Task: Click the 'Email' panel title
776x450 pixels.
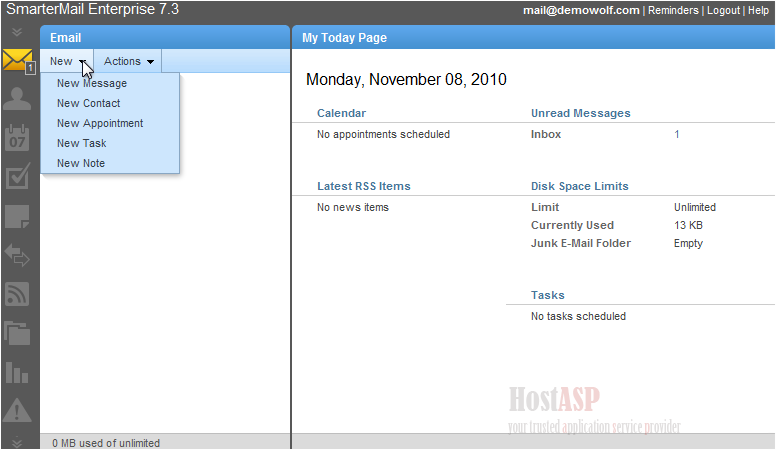Action: pyautogui.click(x=65, y=38)
